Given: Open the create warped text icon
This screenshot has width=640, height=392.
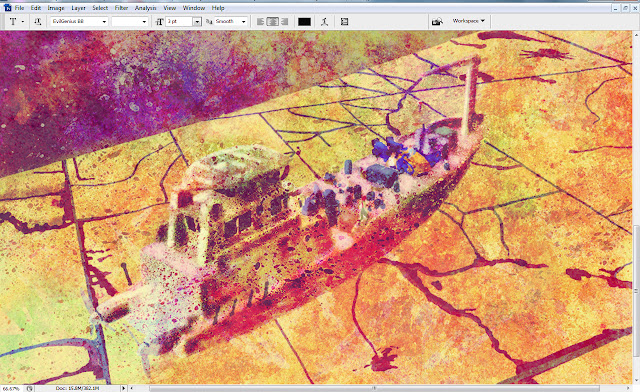Looking at the screenshot, I should (x=324, y=22).
